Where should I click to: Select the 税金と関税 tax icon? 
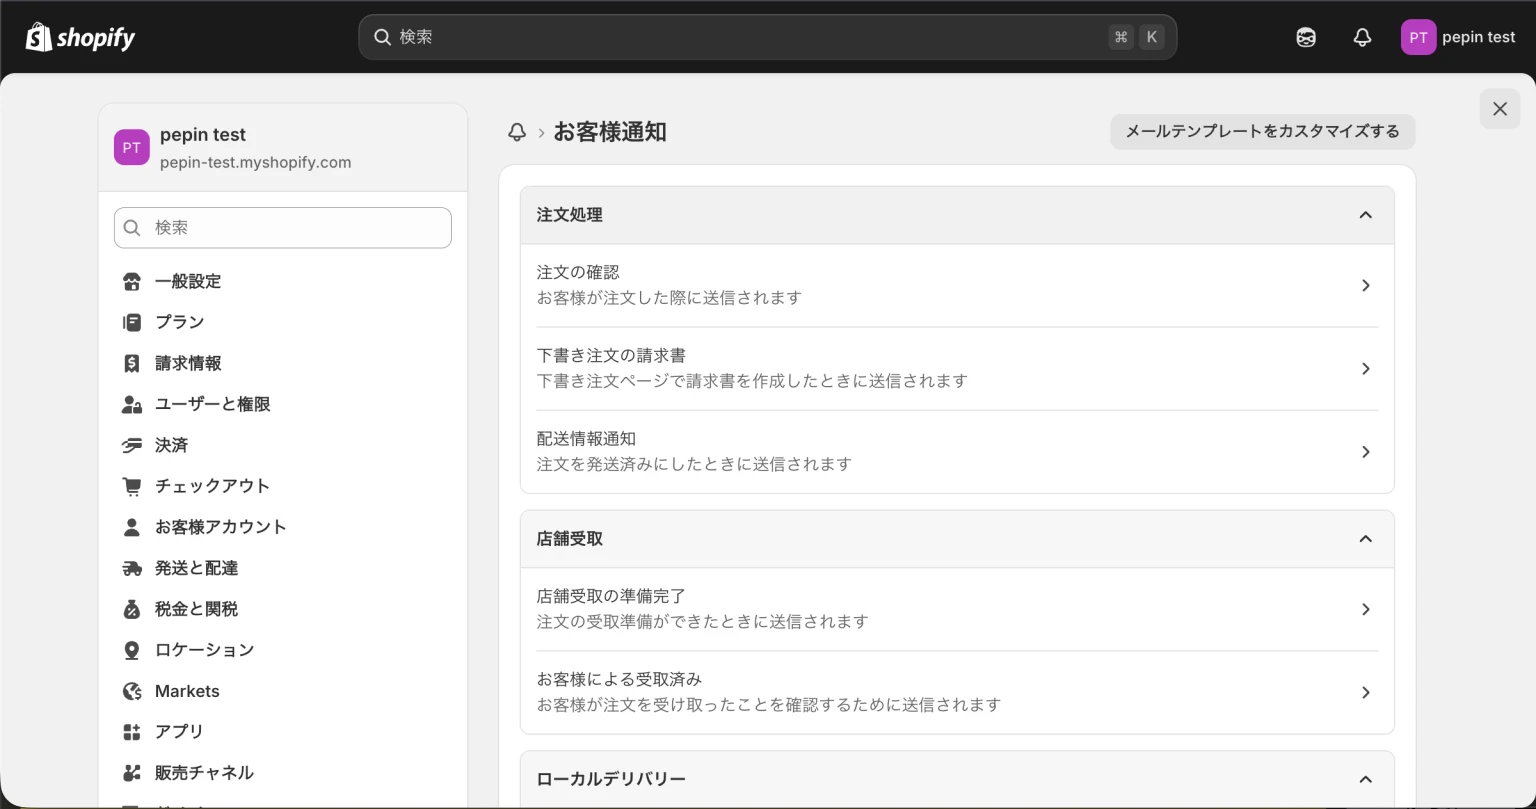132,608
